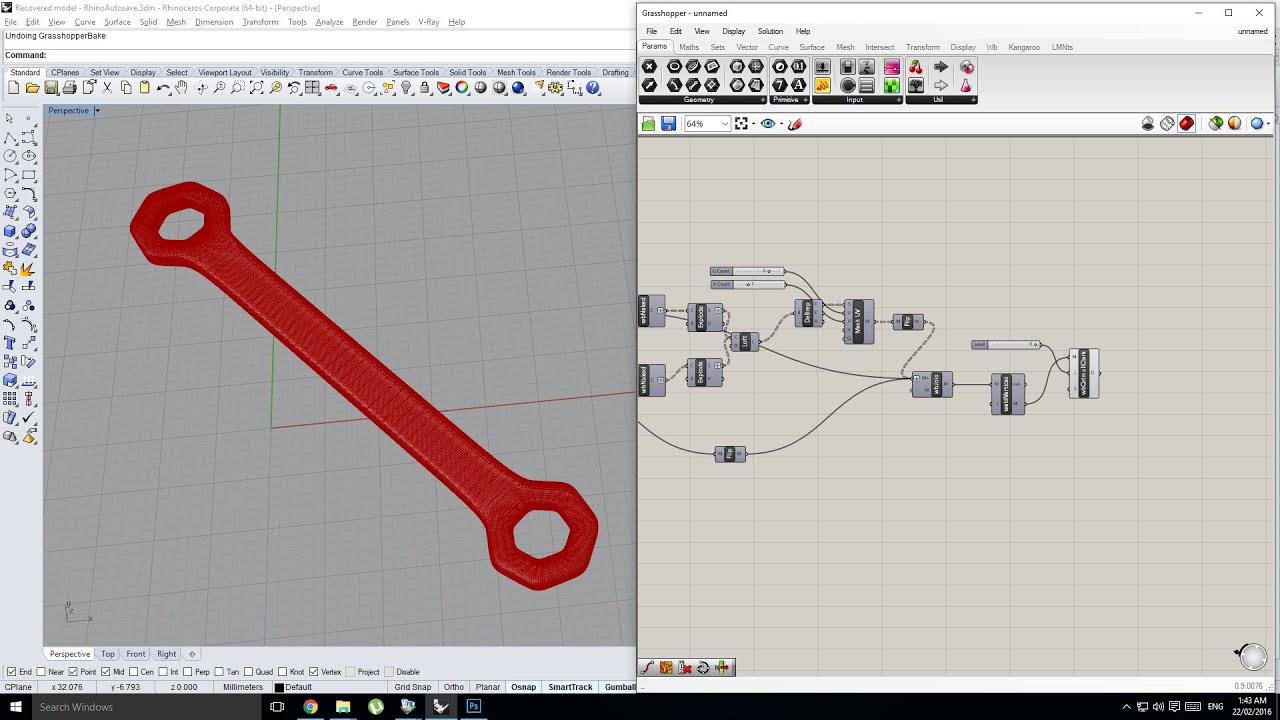The width and height of the screenshot is (1280, 720).
Task: Toggle the Int osnap checkbox
Action: 165,672
